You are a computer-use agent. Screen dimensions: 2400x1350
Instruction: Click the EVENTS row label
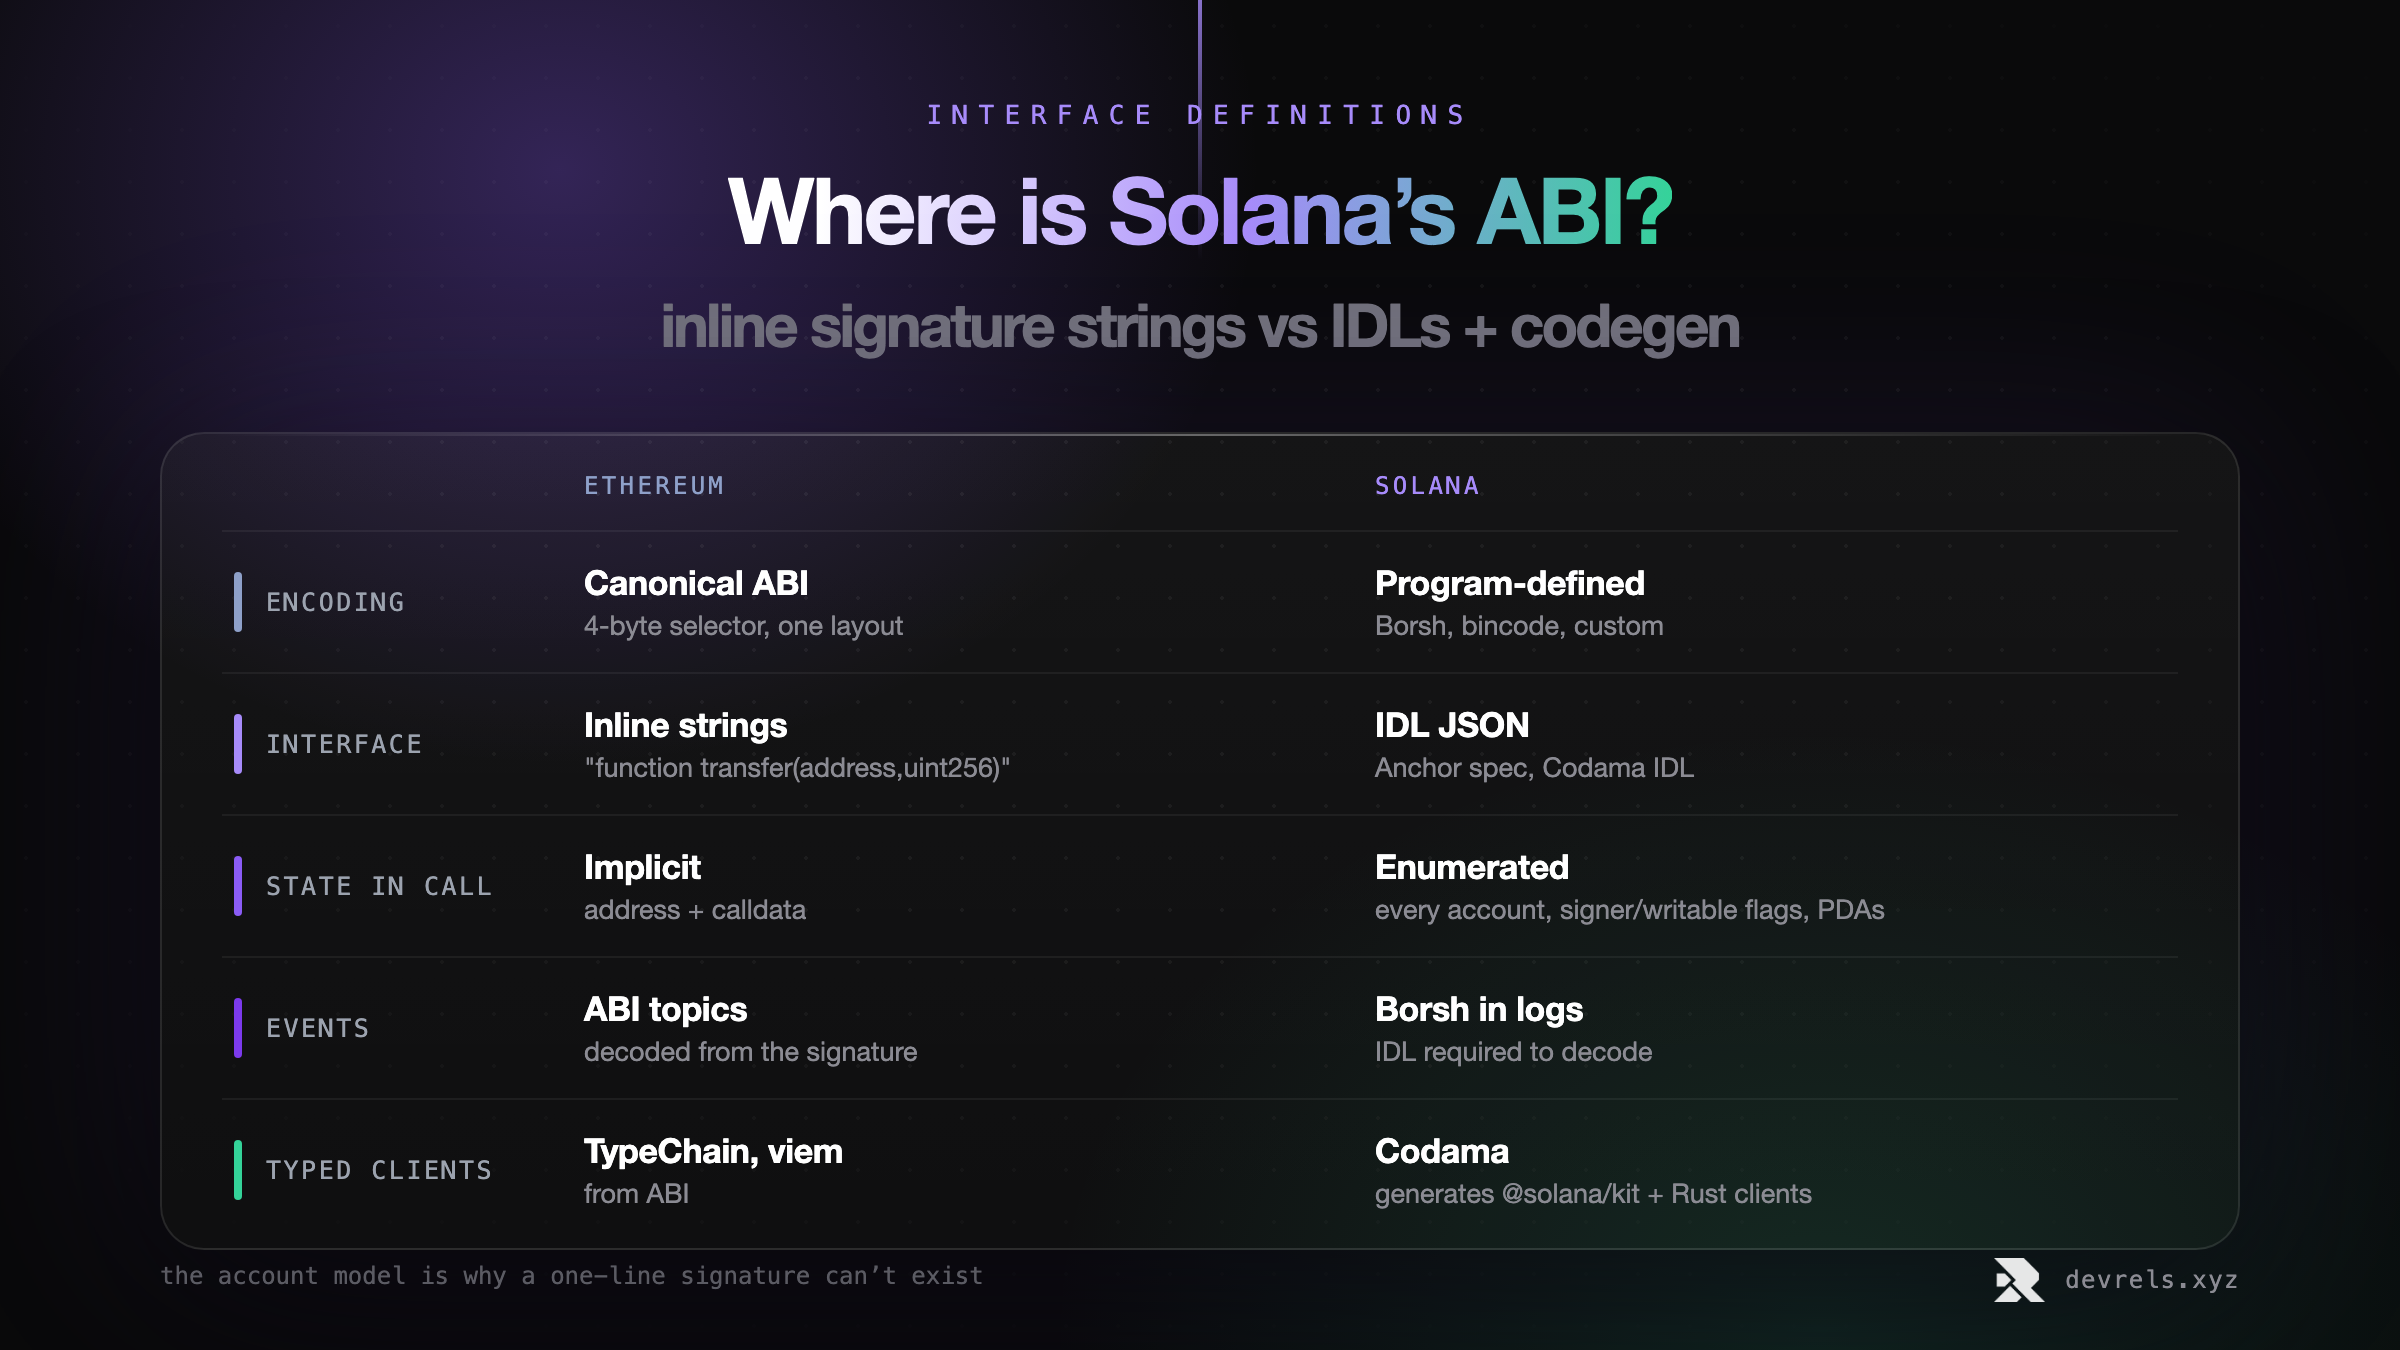[318, 1028]
